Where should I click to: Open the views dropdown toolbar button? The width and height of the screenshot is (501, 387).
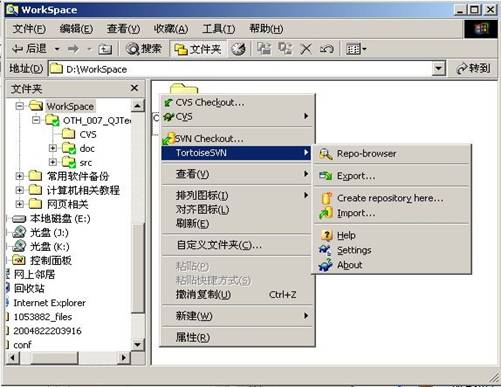(x=356, y=49)
